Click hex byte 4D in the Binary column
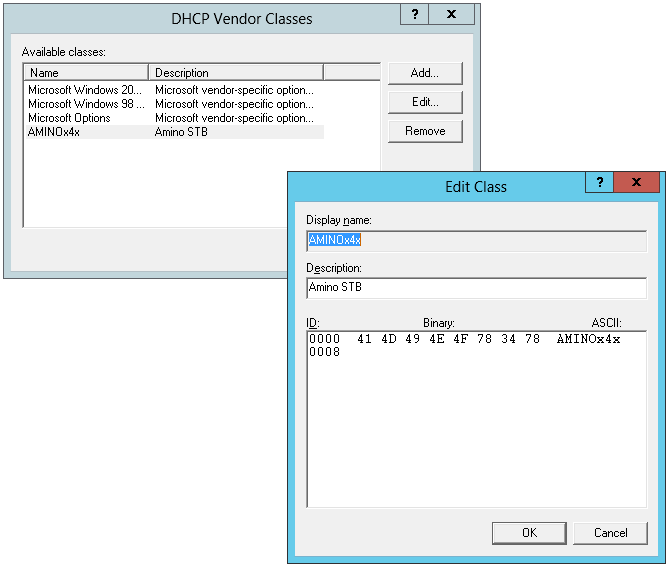The width and height of the screenshot is (666, 568). [x=389, y=339]
